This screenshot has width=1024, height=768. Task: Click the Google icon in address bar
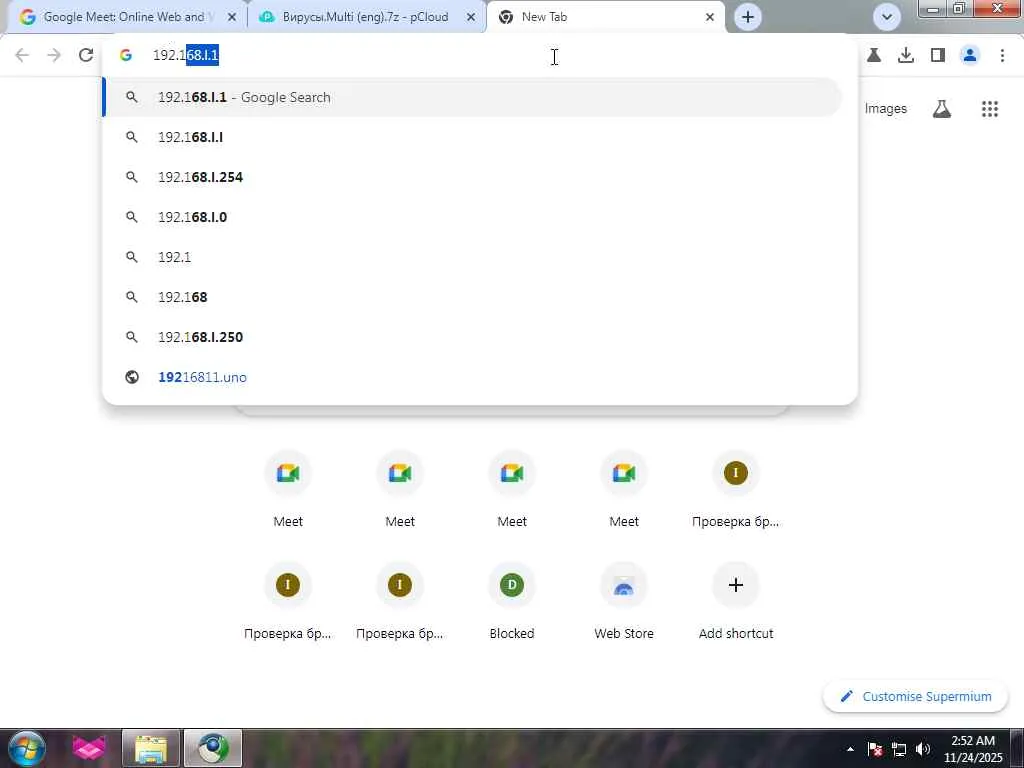pos(126,56)
